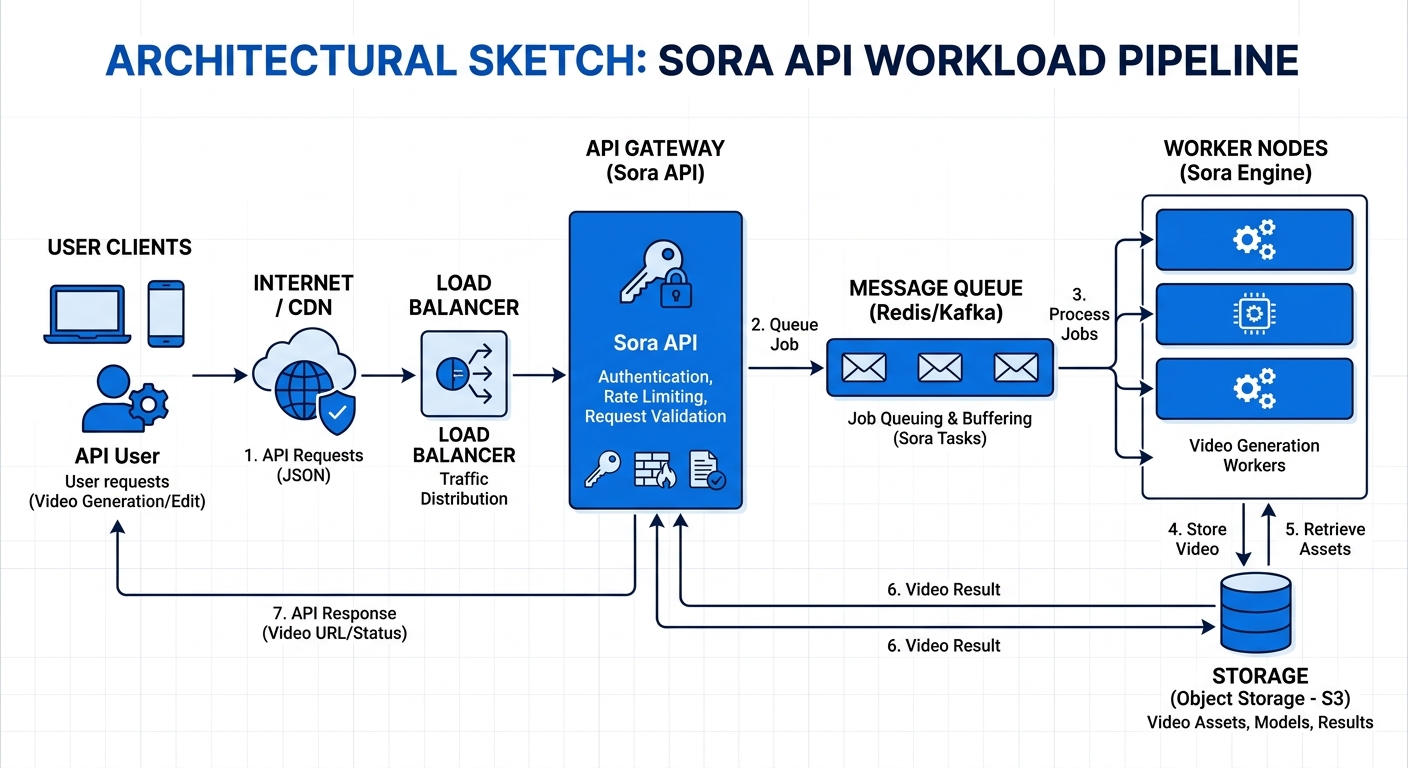Select the MESSAGE QUEUE (Redis/Kafka) label
This screenshot has width=1408, height=768.
(936, 300)
